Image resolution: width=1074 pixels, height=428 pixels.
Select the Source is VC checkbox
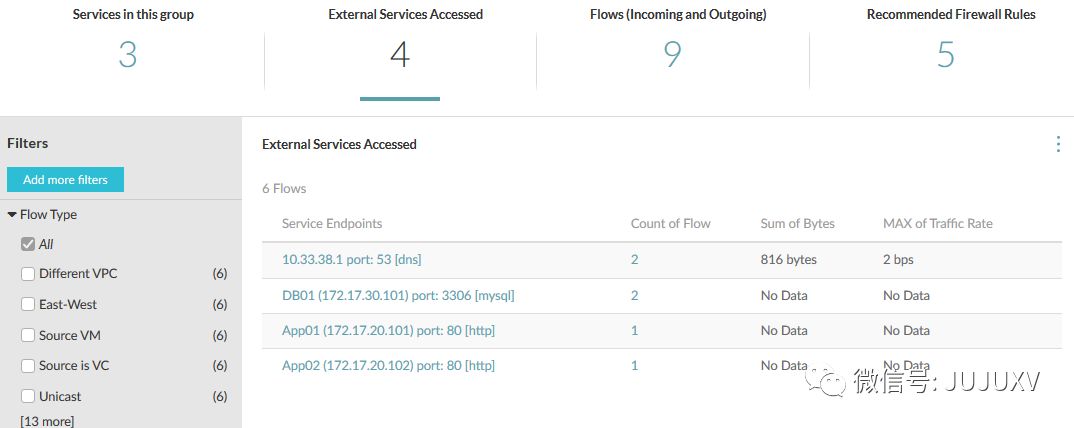[28, 366]
